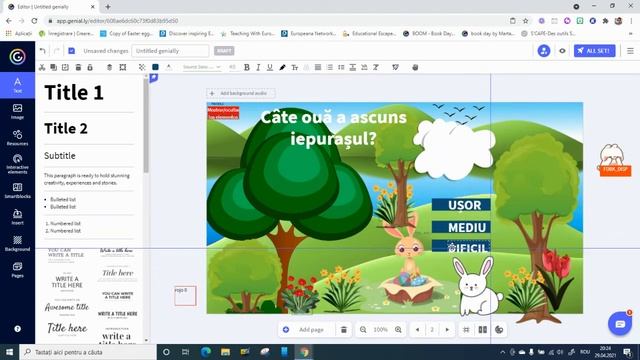Insert the paragraph text block

click(87, 179)
